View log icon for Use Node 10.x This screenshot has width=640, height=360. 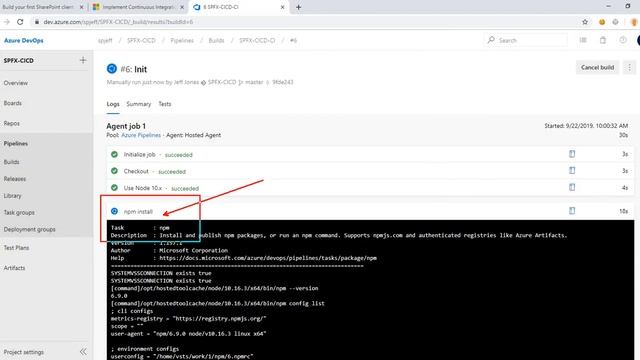572,187
